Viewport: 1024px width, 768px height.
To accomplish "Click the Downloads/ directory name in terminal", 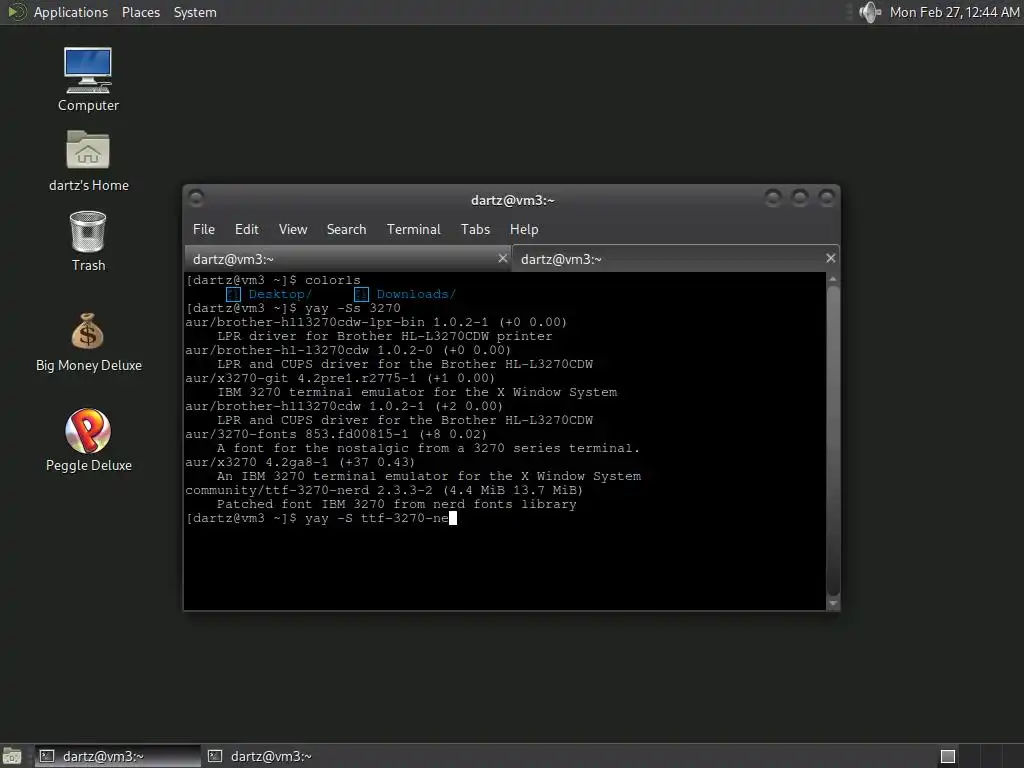I will pyautogui.click(x=416, y=295).
